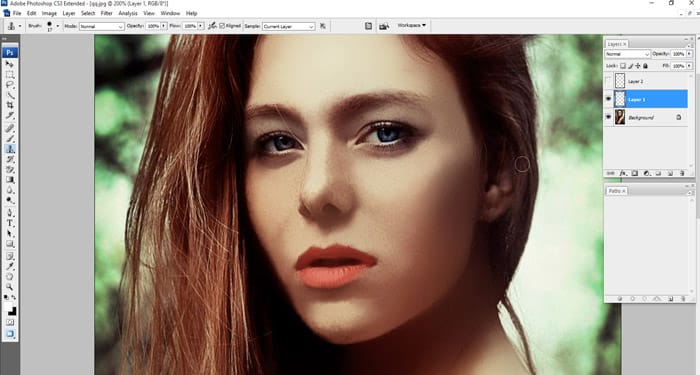Hide the Background layer with eye icon

(x=608, y=117)
